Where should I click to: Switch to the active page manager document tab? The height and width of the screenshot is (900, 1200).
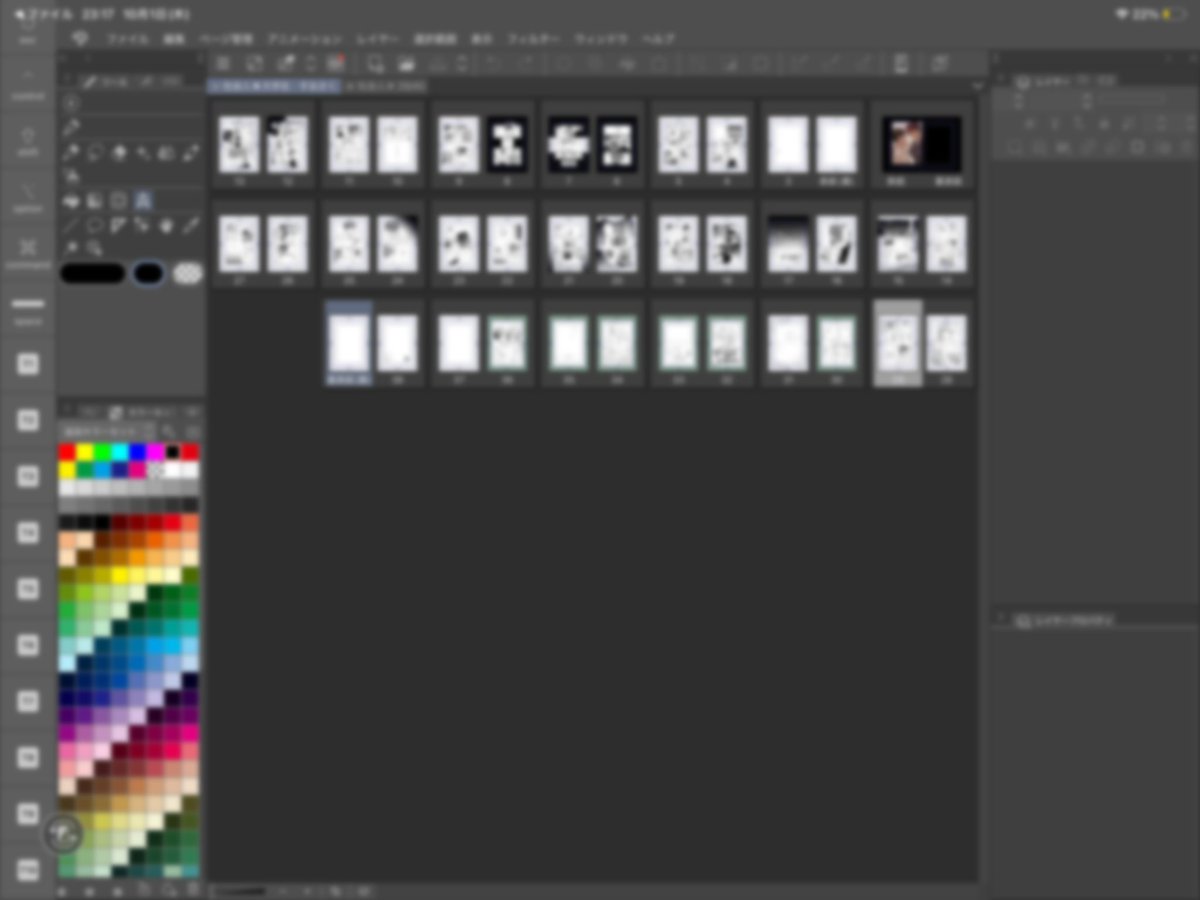click(272, 87)
